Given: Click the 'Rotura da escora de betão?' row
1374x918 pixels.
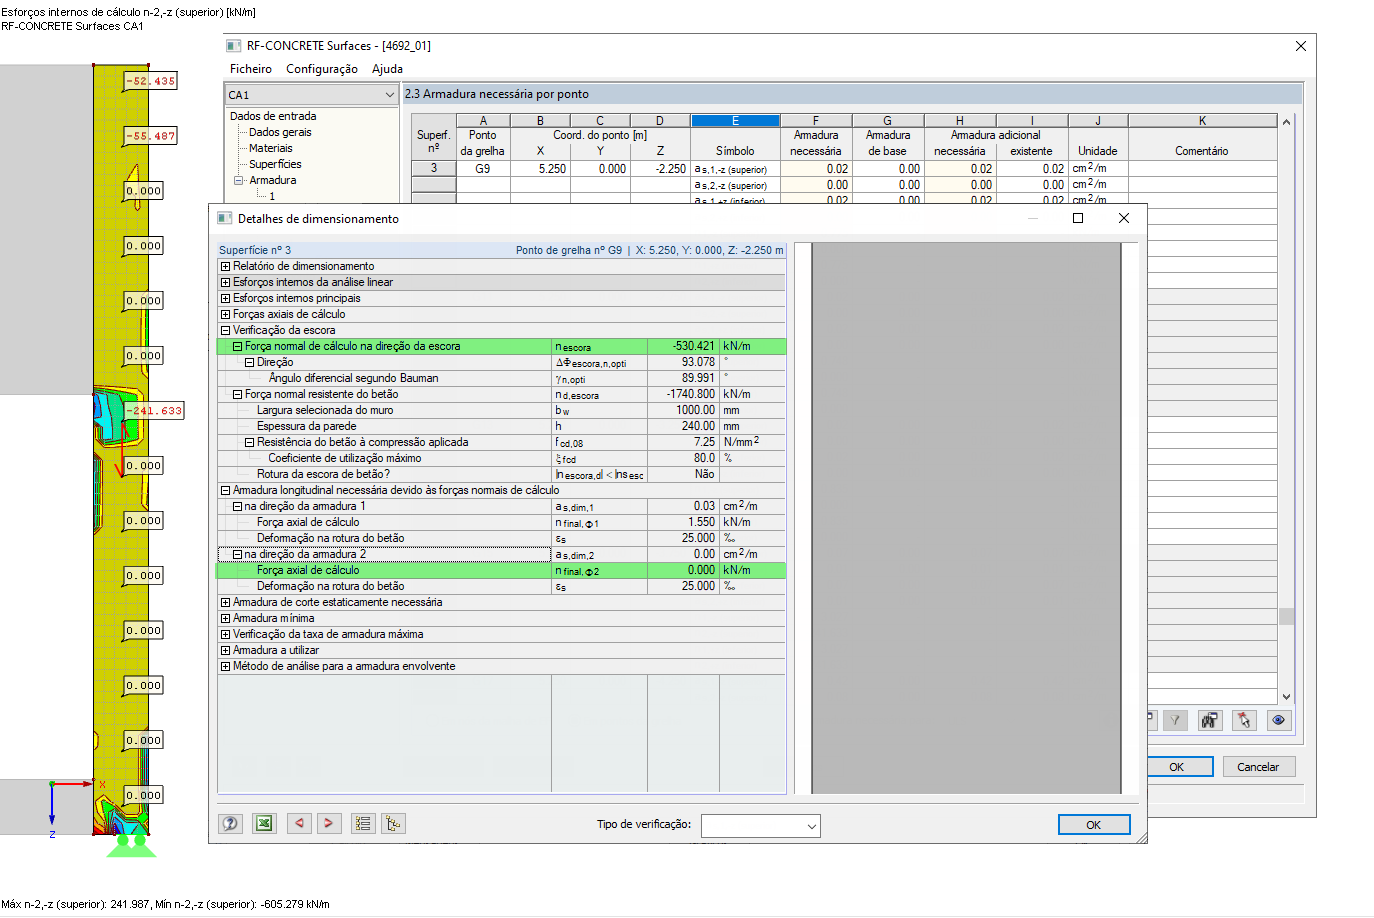Looking at the screenshot, I should 502,475.
